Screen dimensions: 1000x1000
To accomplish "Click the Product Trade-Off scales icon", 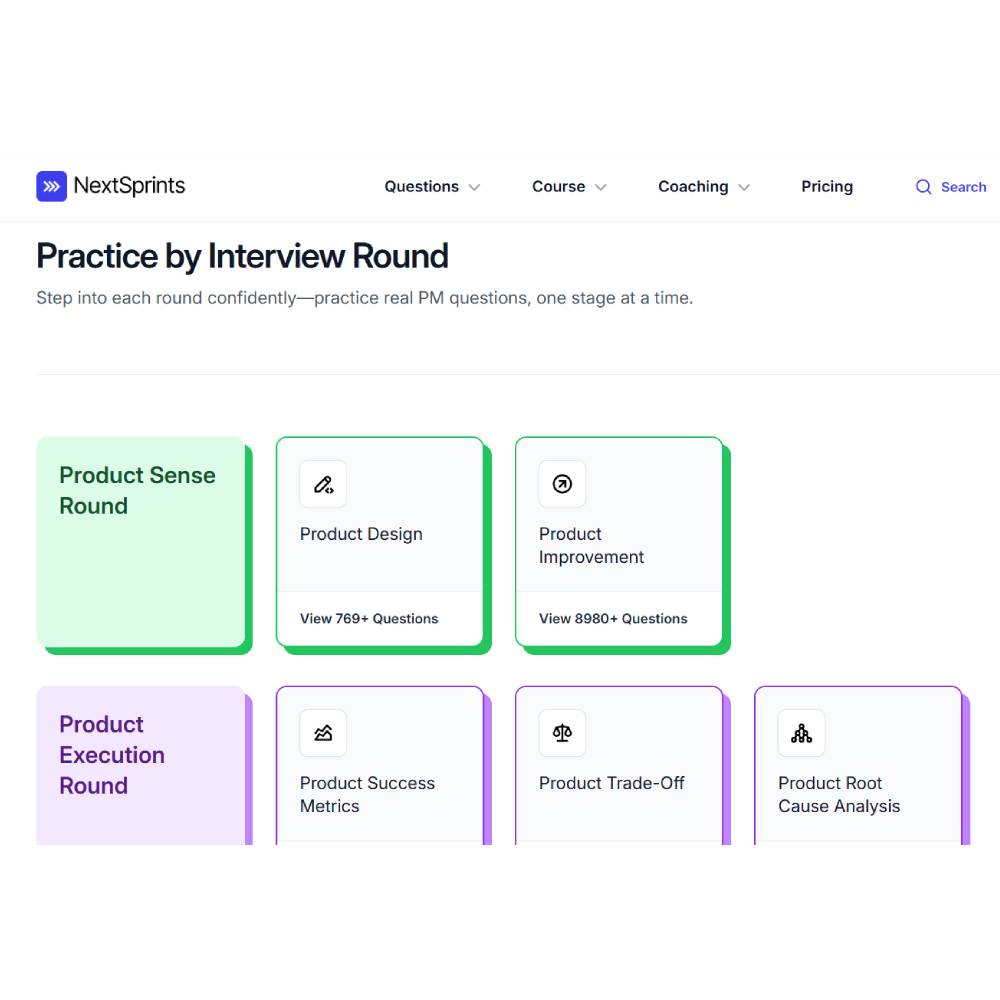I will click(562, 733).
